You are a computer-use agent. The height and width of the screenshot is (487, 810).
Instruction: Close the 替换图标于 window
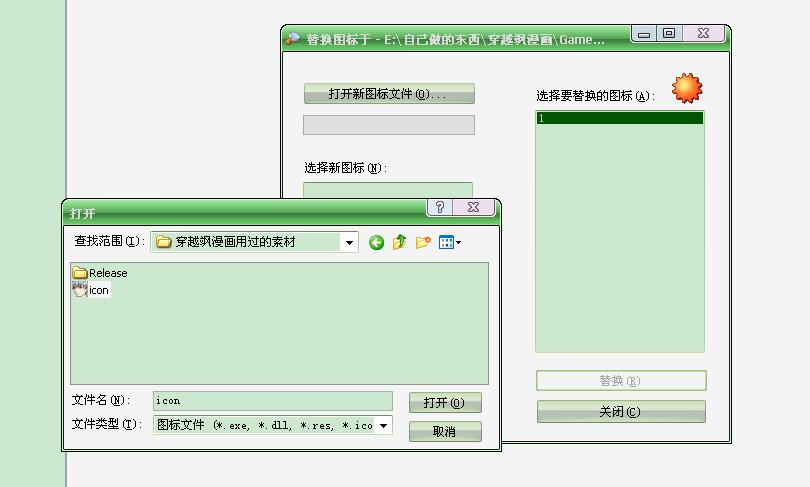pos(703,34)
